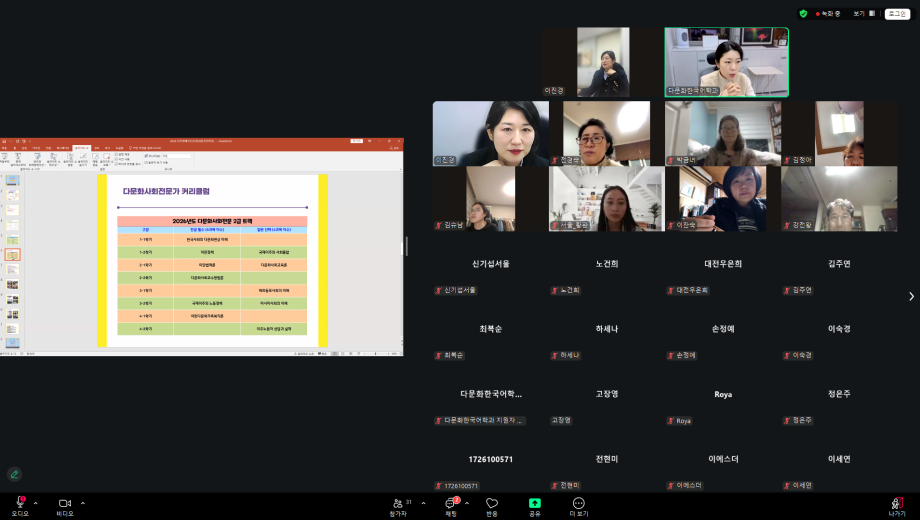Select the orange-outlined slide thumbnail in PowerPoint
Screen dimensions: 920x520
[12, 255]
